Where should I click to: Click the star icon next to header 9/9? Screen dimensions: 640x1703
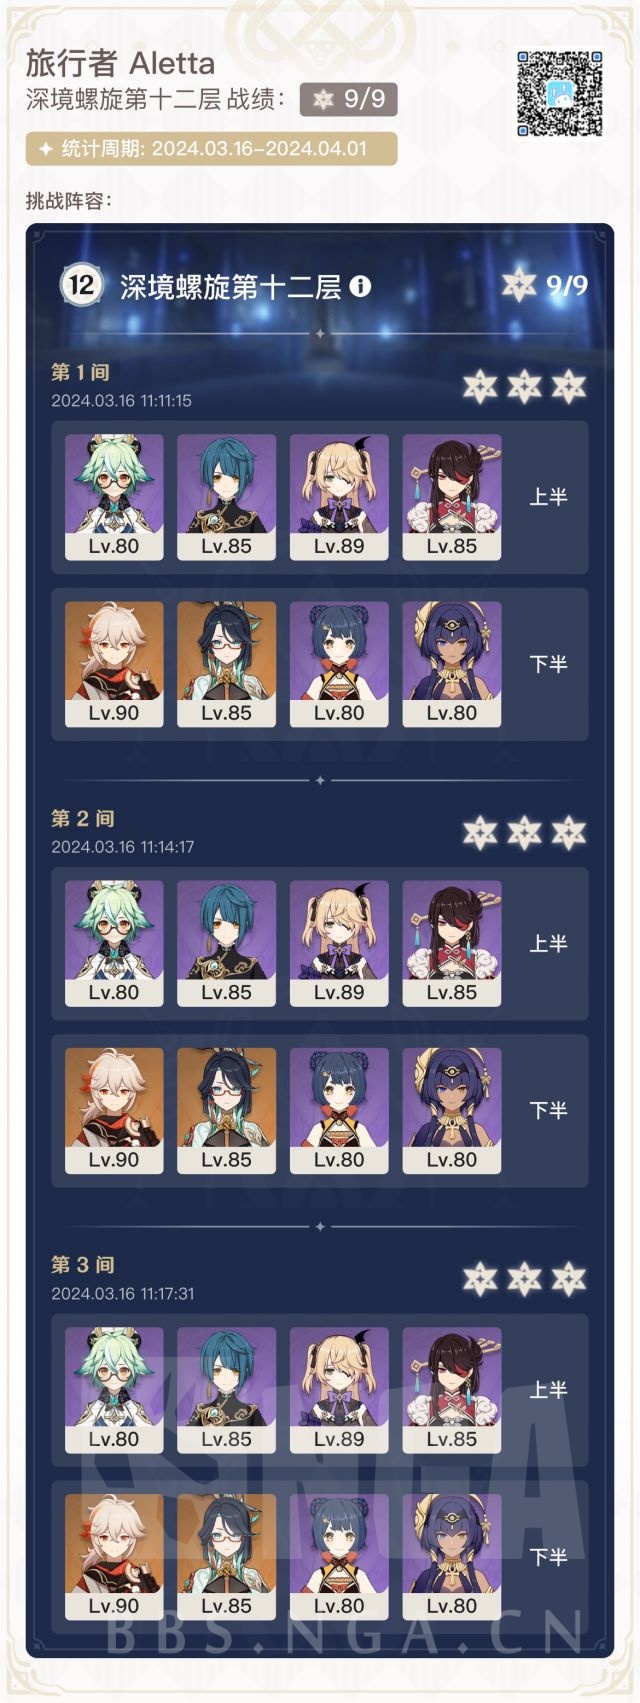(323, 99)
